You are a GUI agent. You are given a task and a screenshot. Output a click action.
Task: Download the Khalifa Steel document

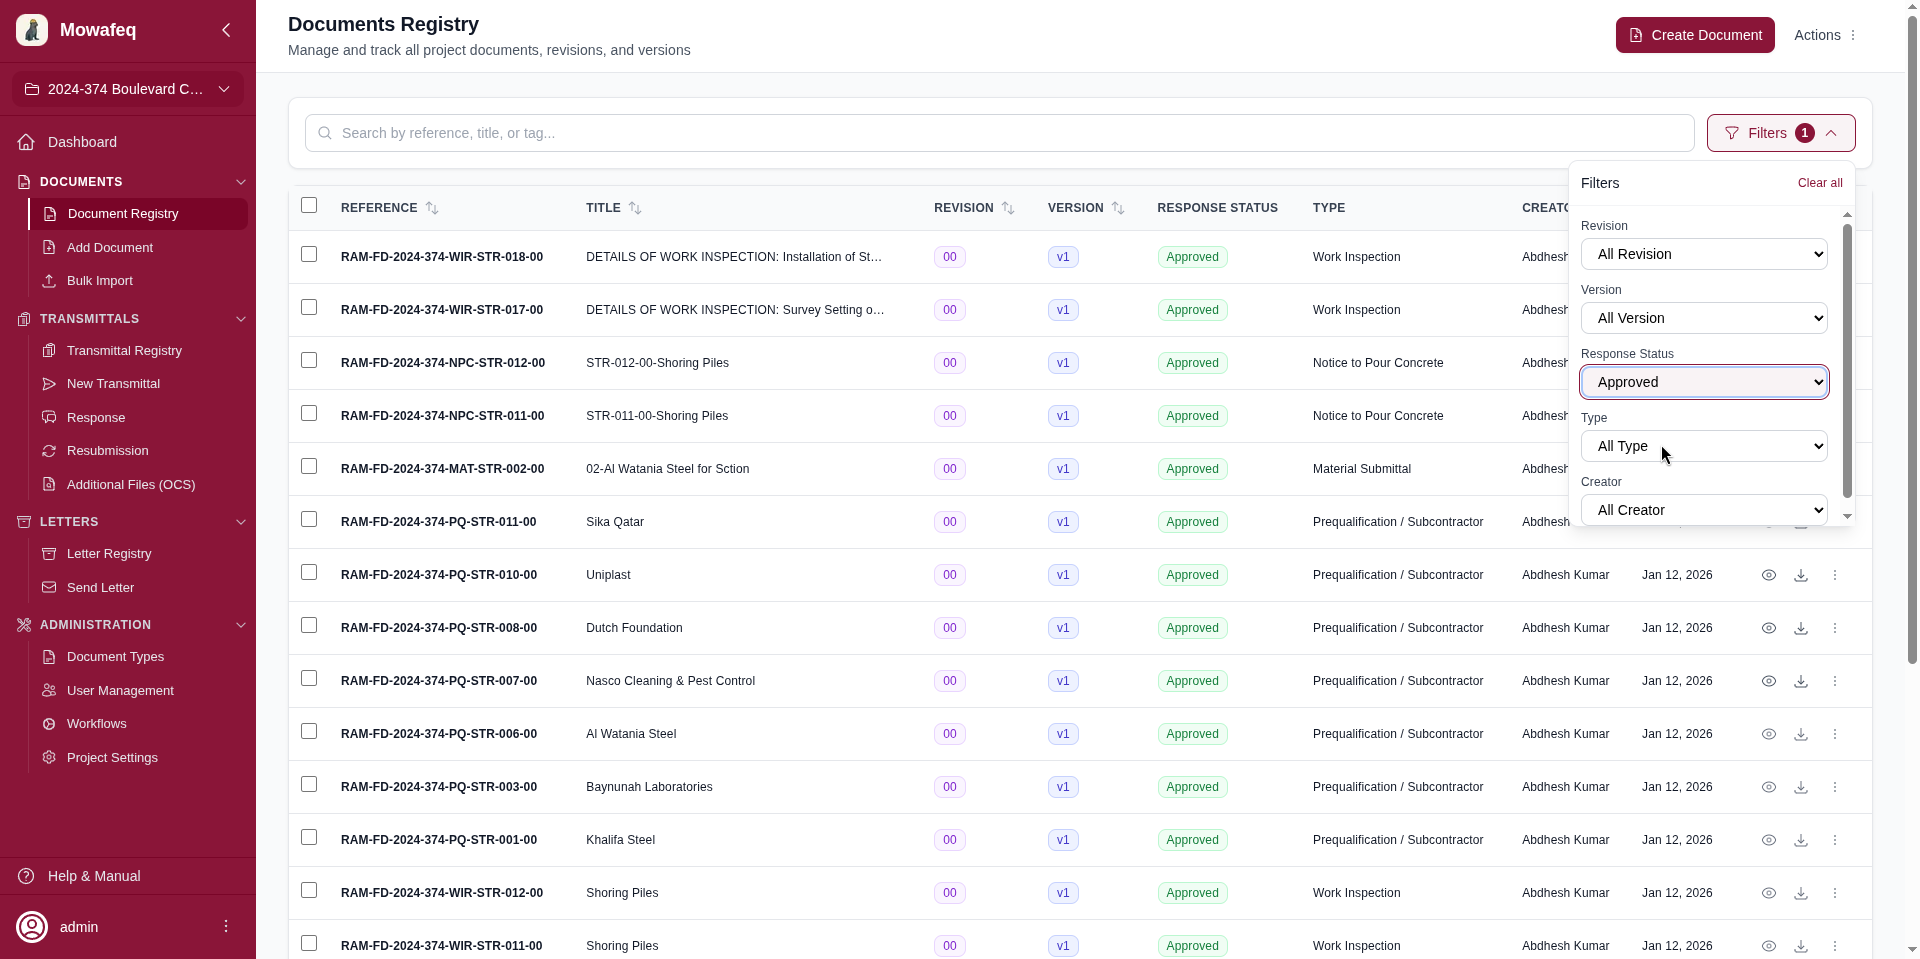click(x=1800, y=840)
